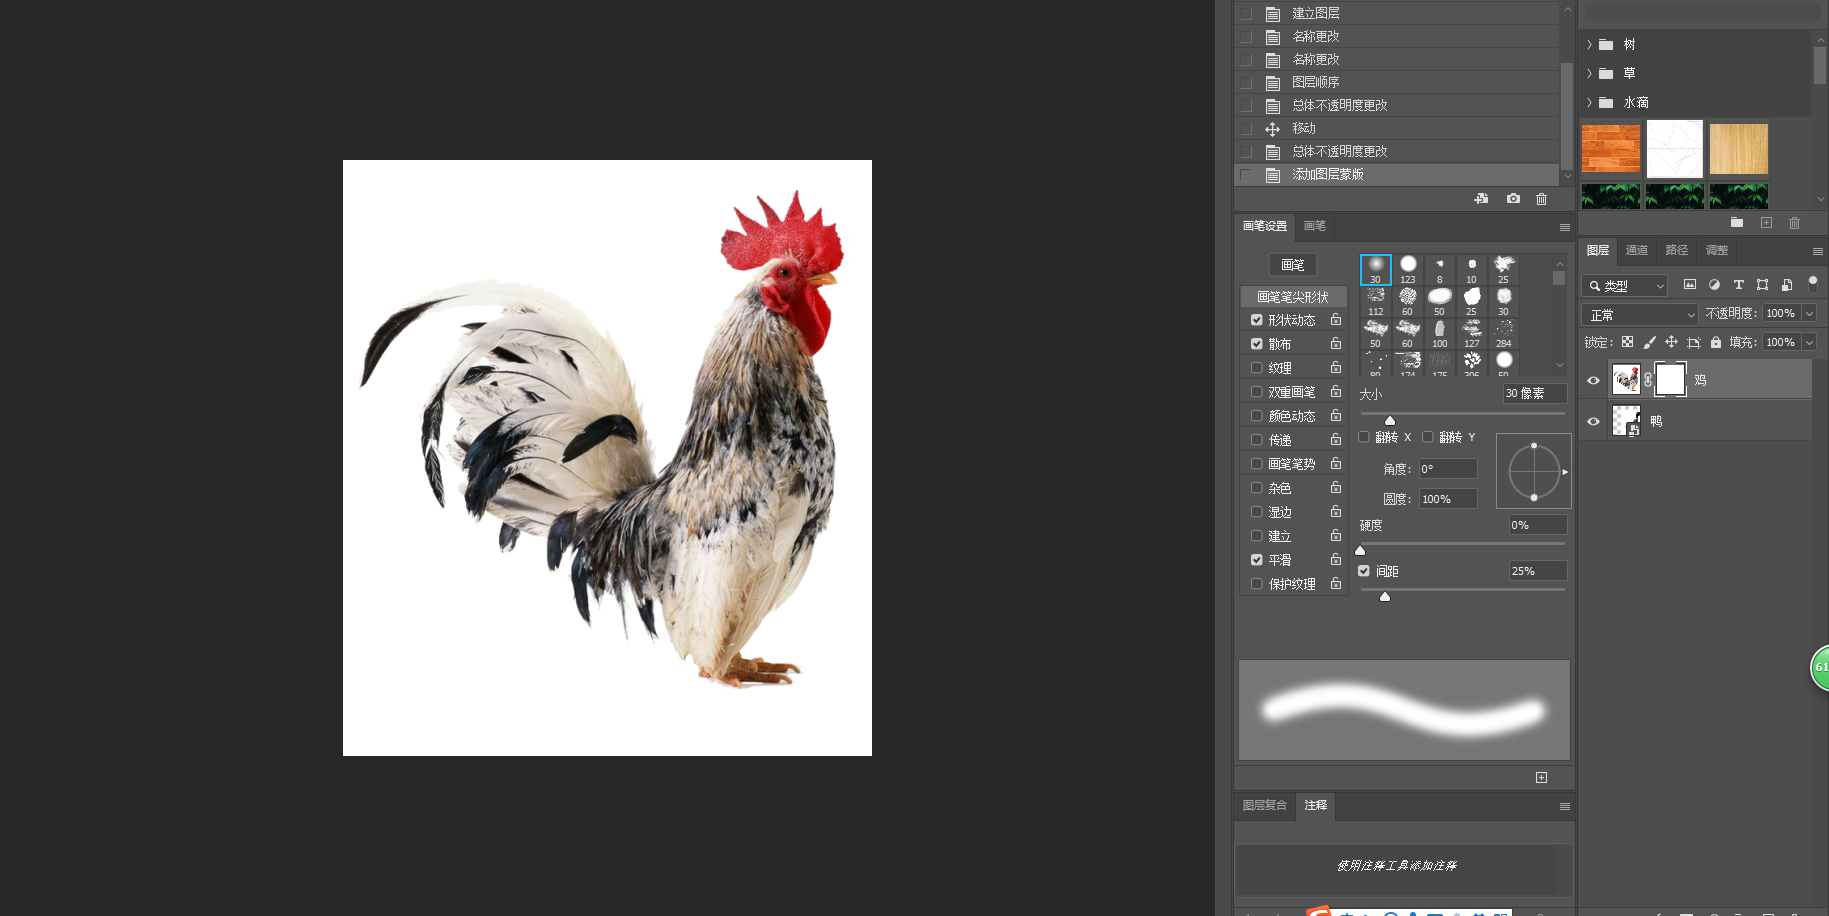Toggle layer filtering on or off
Image resolution: width=1829 pixels, height=916 pixels.
pos(1813,284)
